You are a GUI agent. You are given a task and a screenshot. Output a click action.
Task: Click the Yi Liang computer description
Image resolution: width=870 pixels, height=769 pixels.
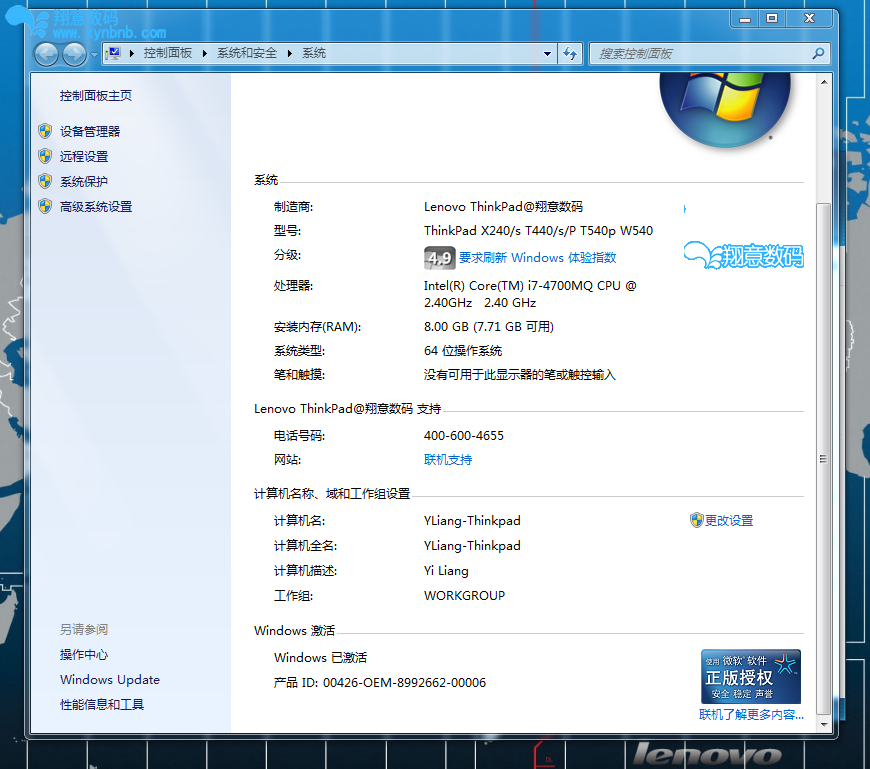[x=446, y=570]
